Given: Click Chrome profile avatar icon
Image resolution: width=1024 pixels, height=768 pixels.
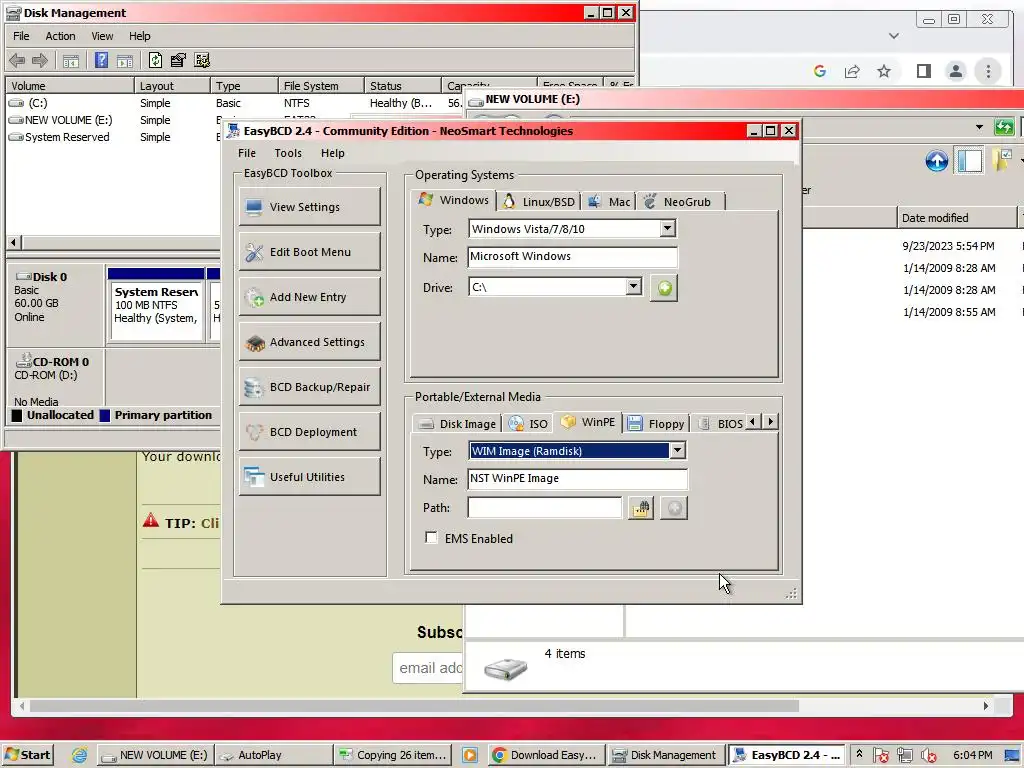Looking at the screenshot, I should point(955,71).
